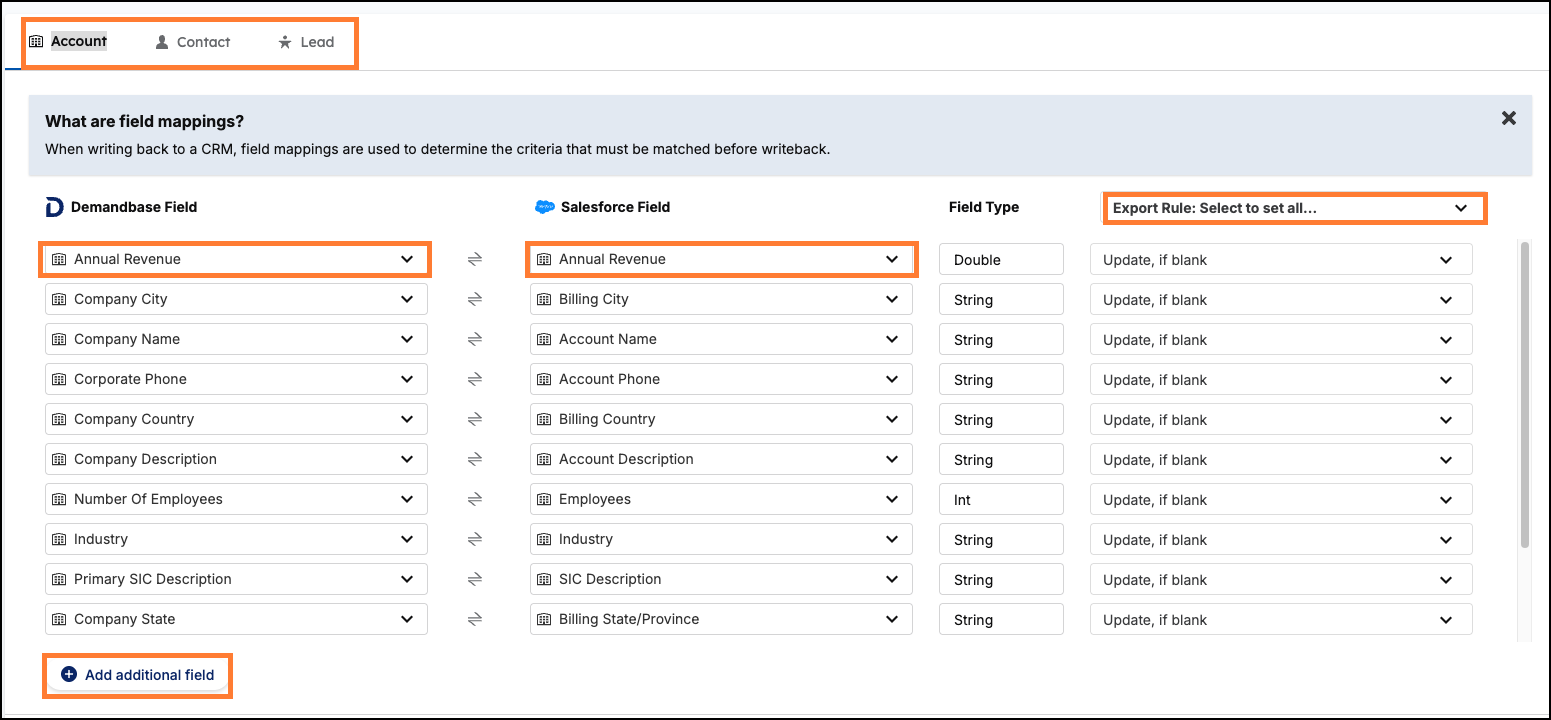
Task: Click the swap arrows icon in Primary SIC Description row
Action: (475, 579)
